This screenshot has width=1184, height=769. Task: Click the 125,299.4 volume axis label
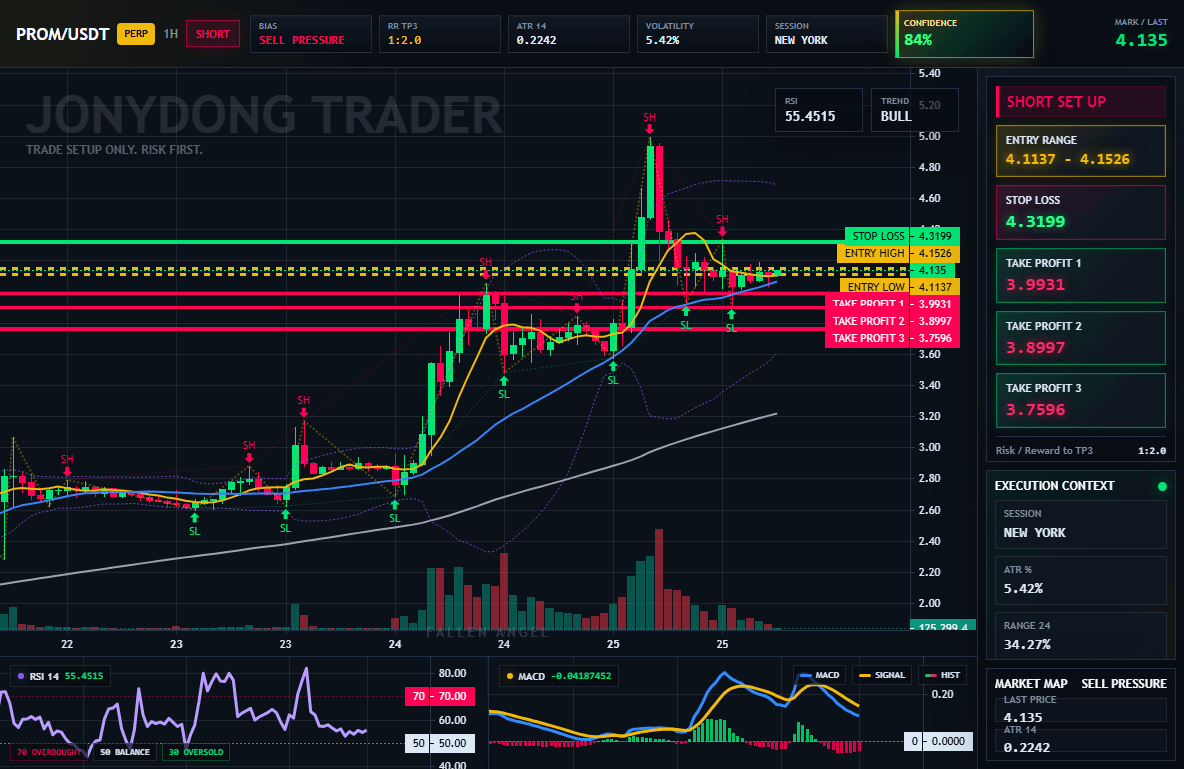[x=943, y=627]
